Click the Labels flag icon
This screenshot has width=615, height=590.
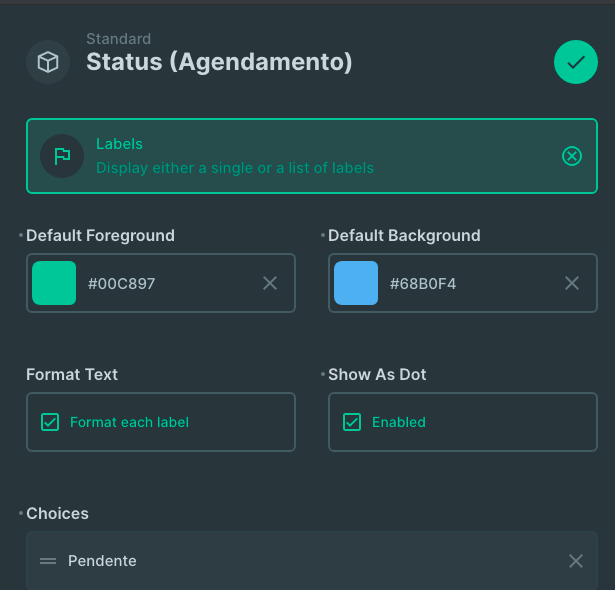(x=62, y=156)
